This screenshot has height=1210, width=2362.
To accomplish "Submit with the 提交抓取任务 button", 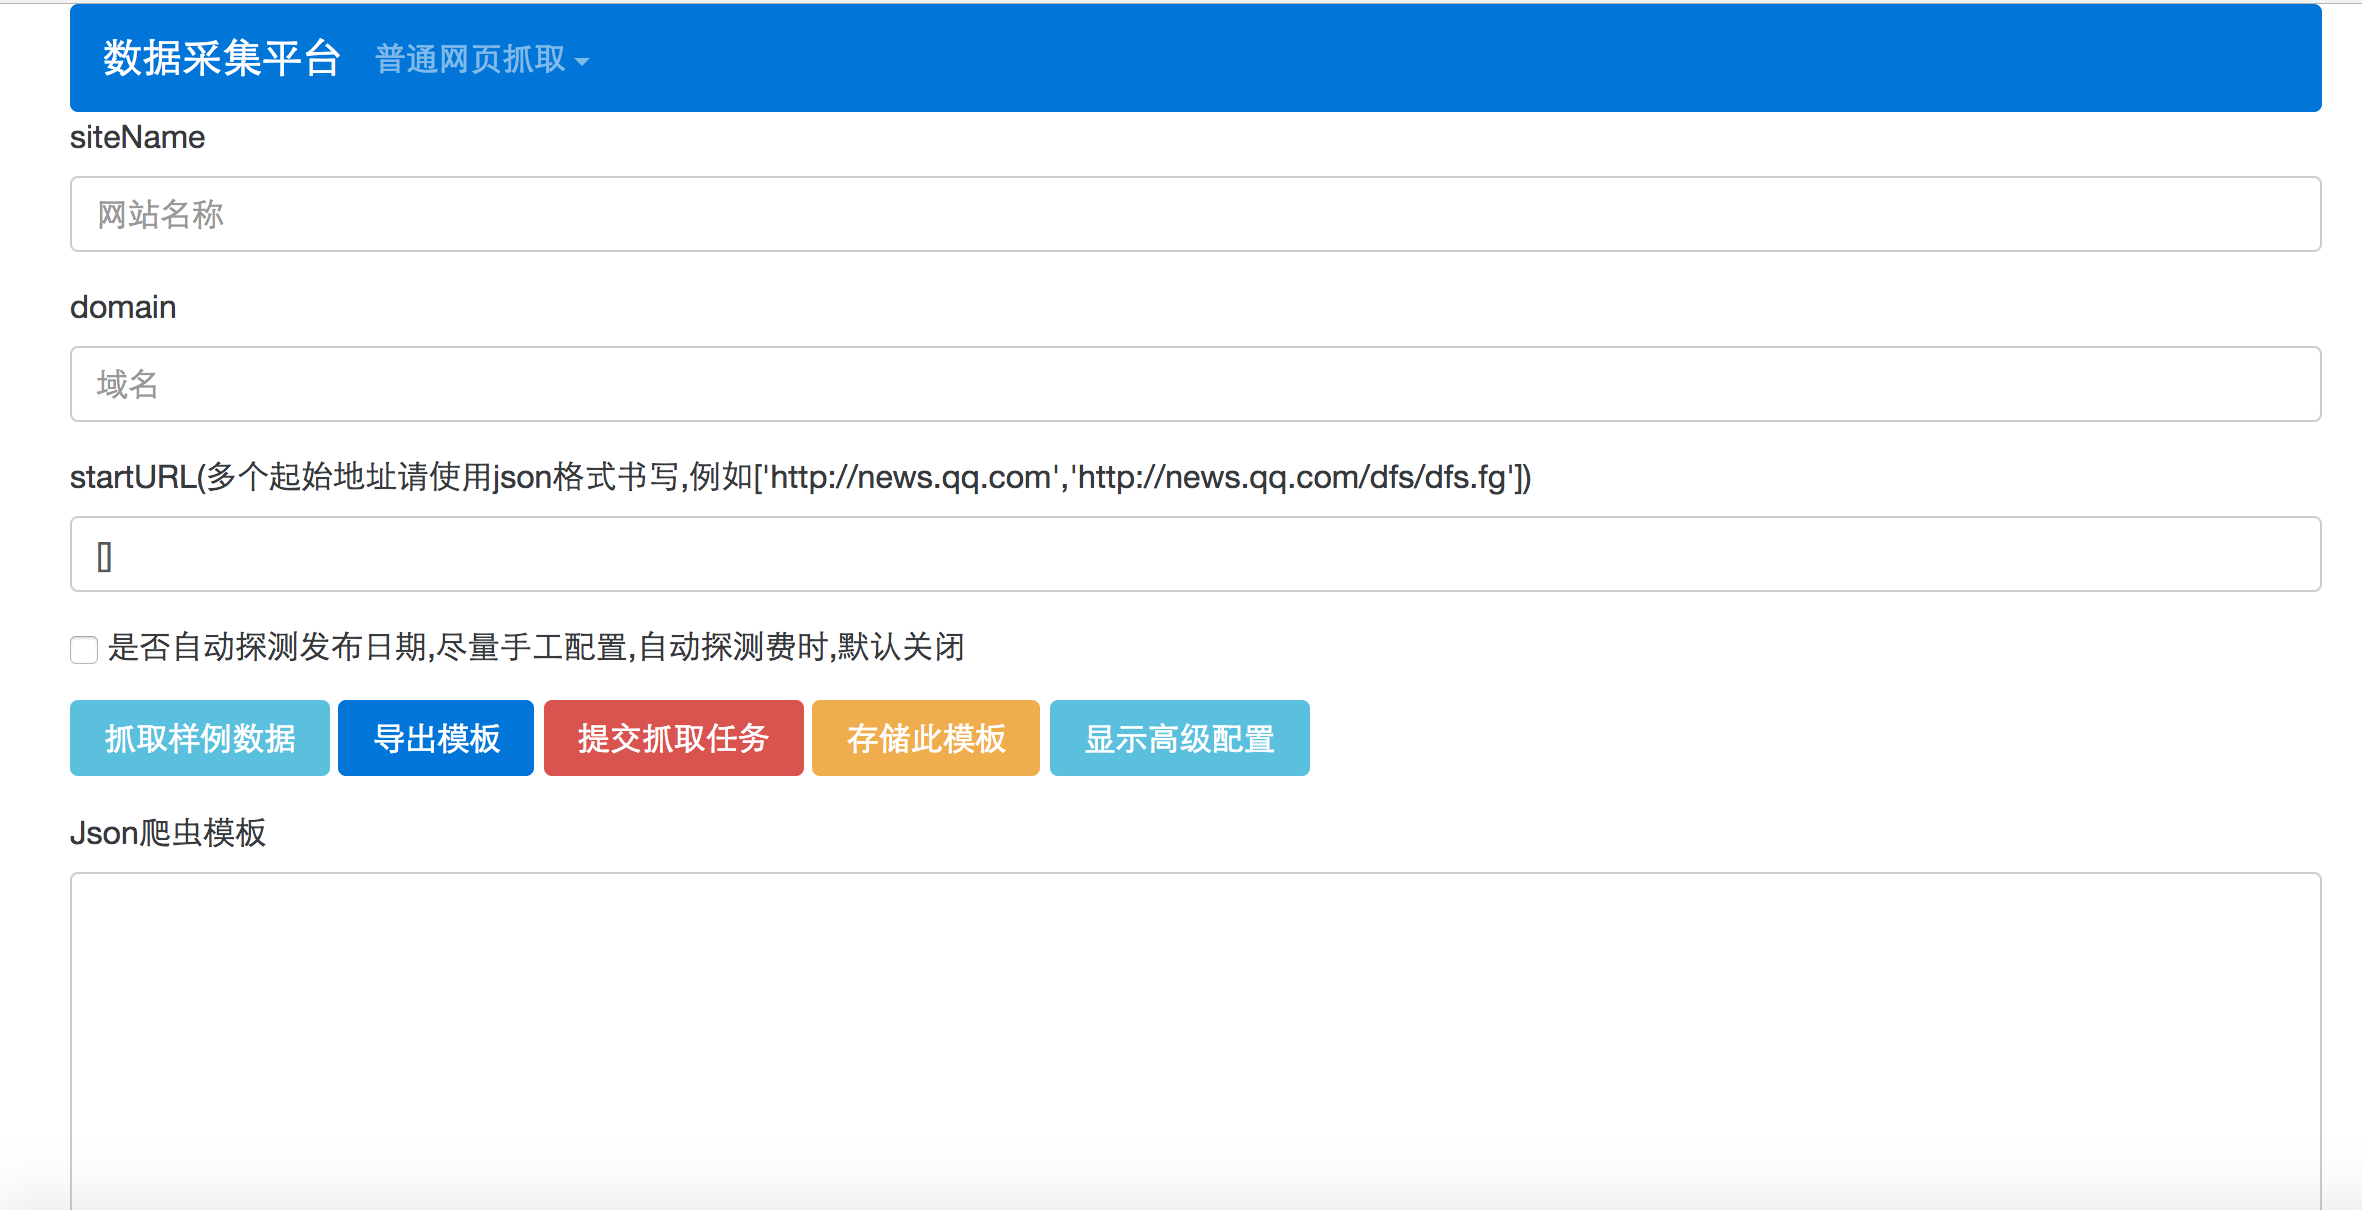I will pyautogui.click(x=673, y=738).
